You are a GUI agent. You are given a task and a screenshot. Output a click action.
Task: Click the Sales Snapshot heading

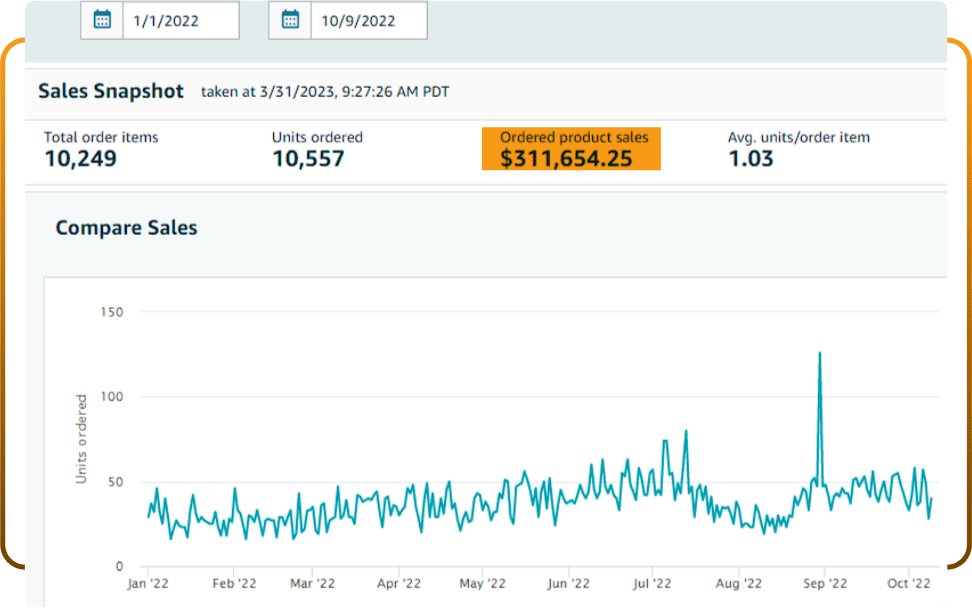coord(111,91)
